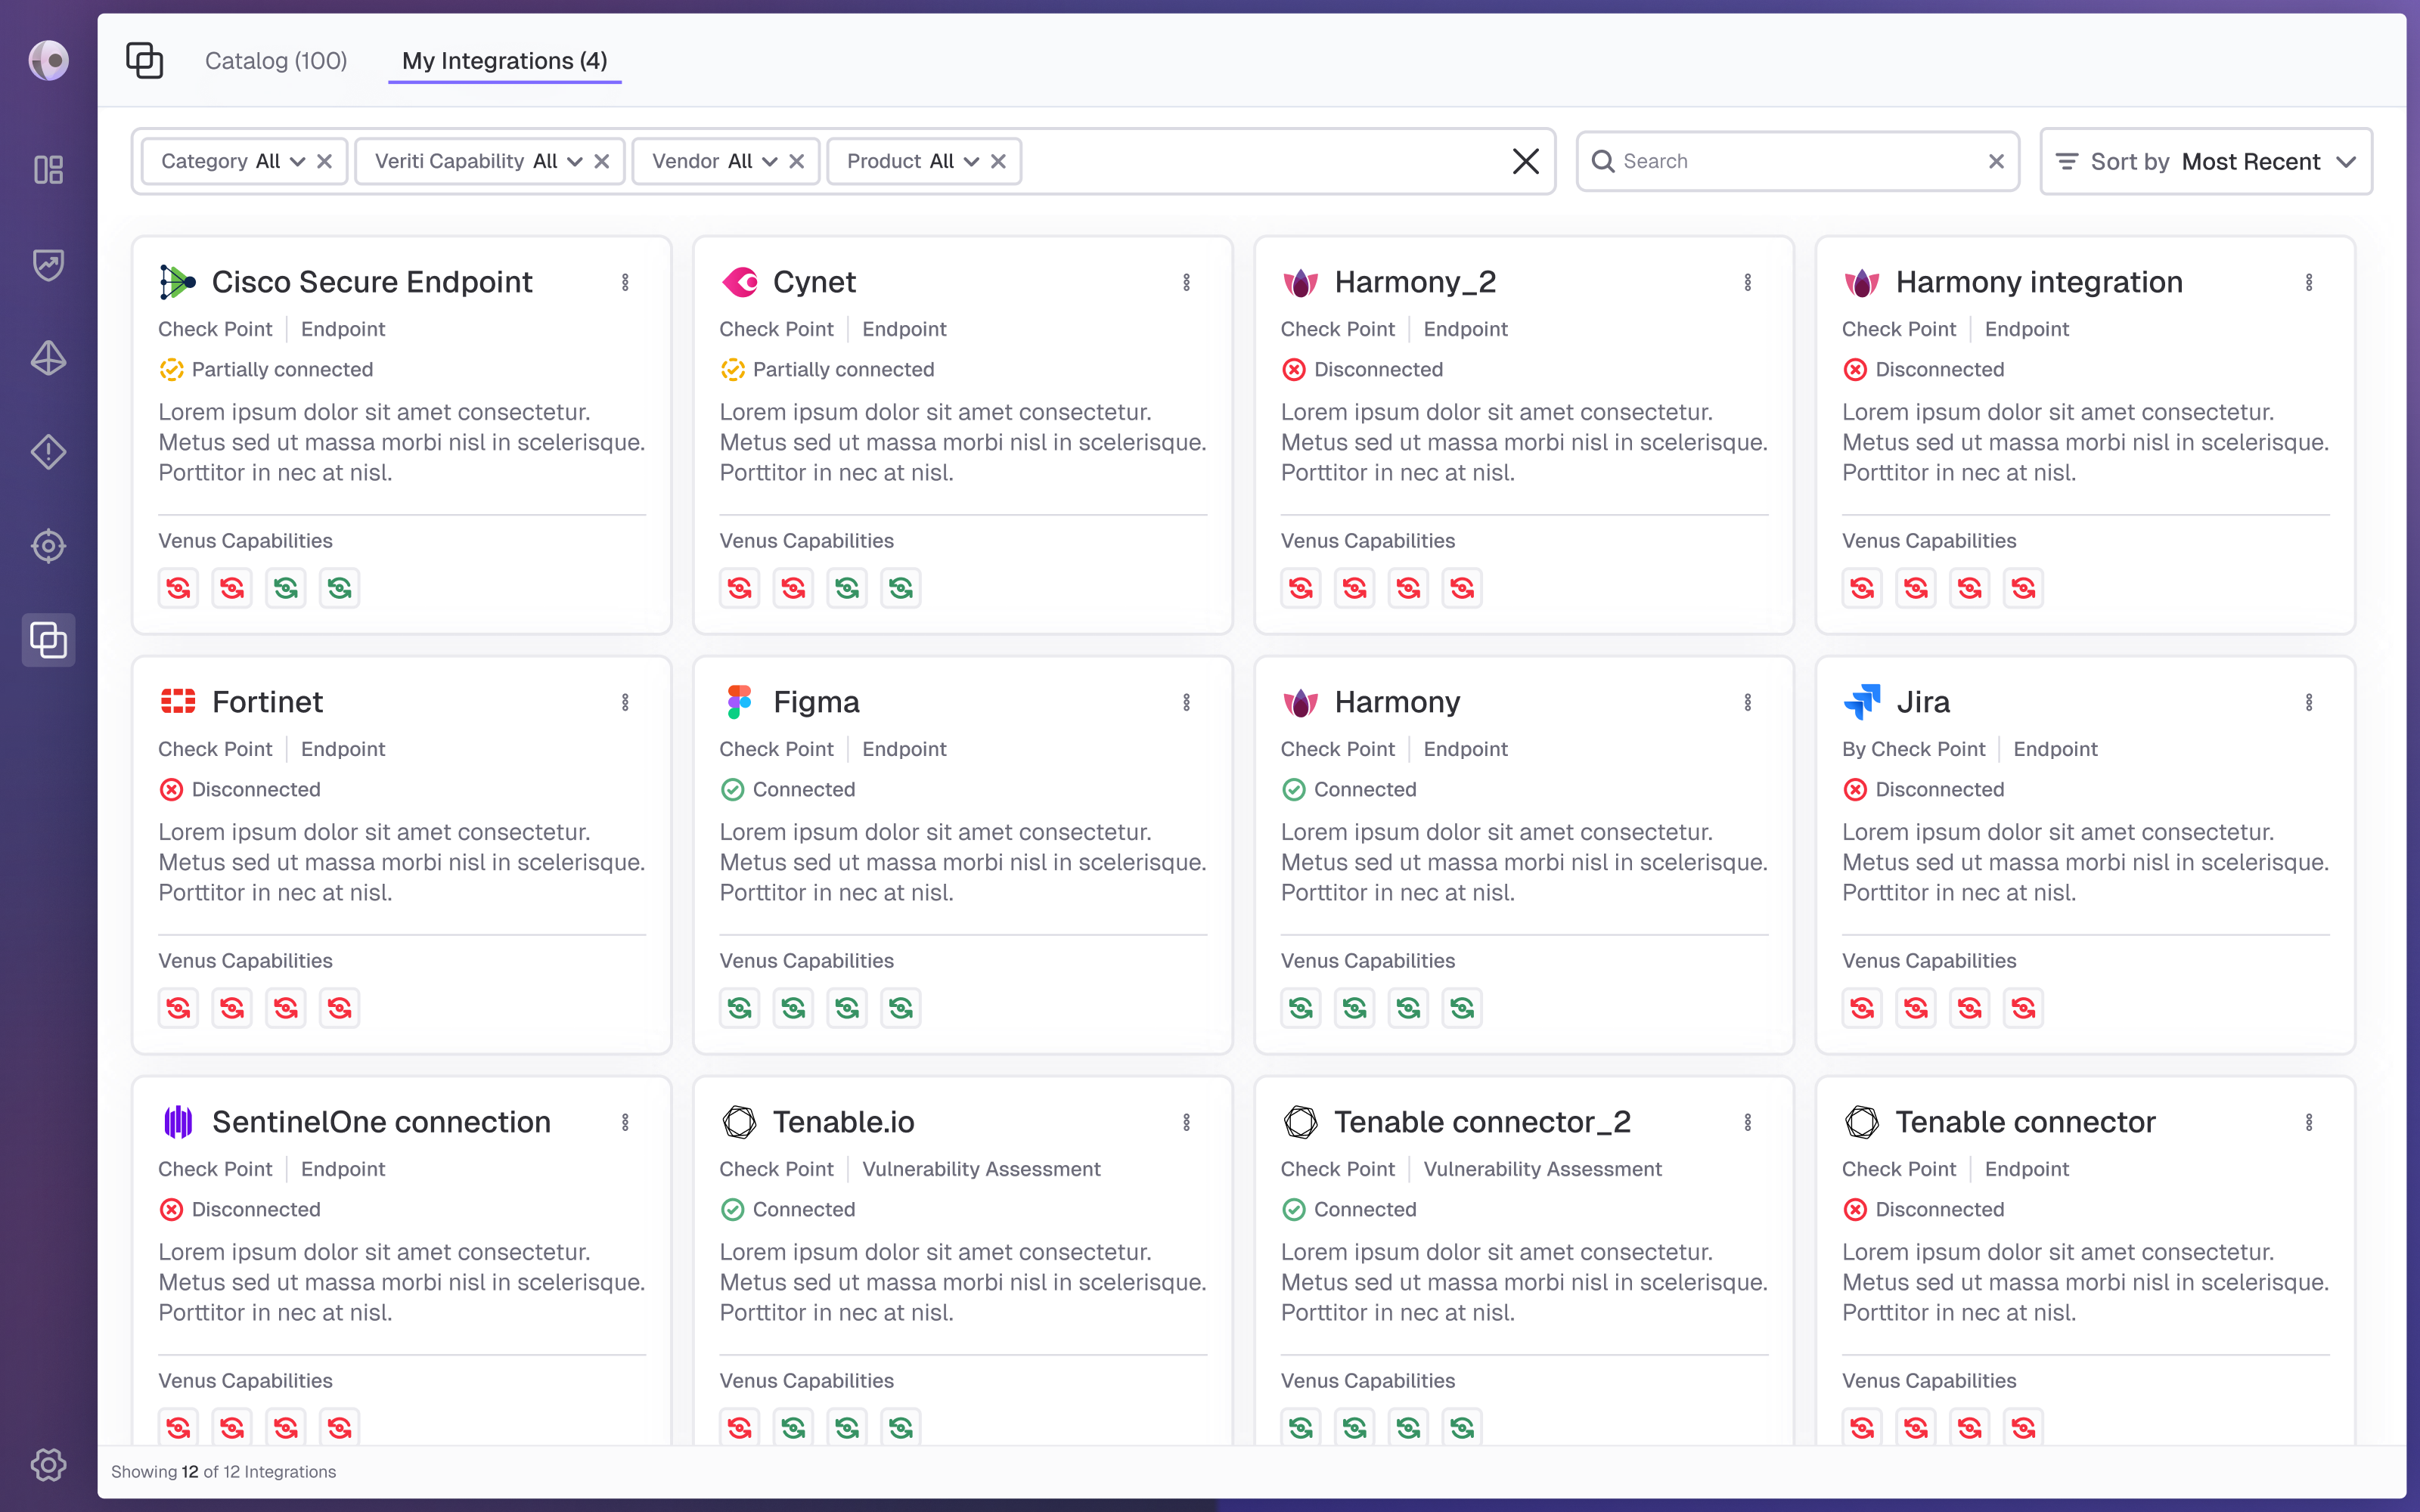
Task: Click first red capability icon on Tenable.io card
Action: 740,1428
